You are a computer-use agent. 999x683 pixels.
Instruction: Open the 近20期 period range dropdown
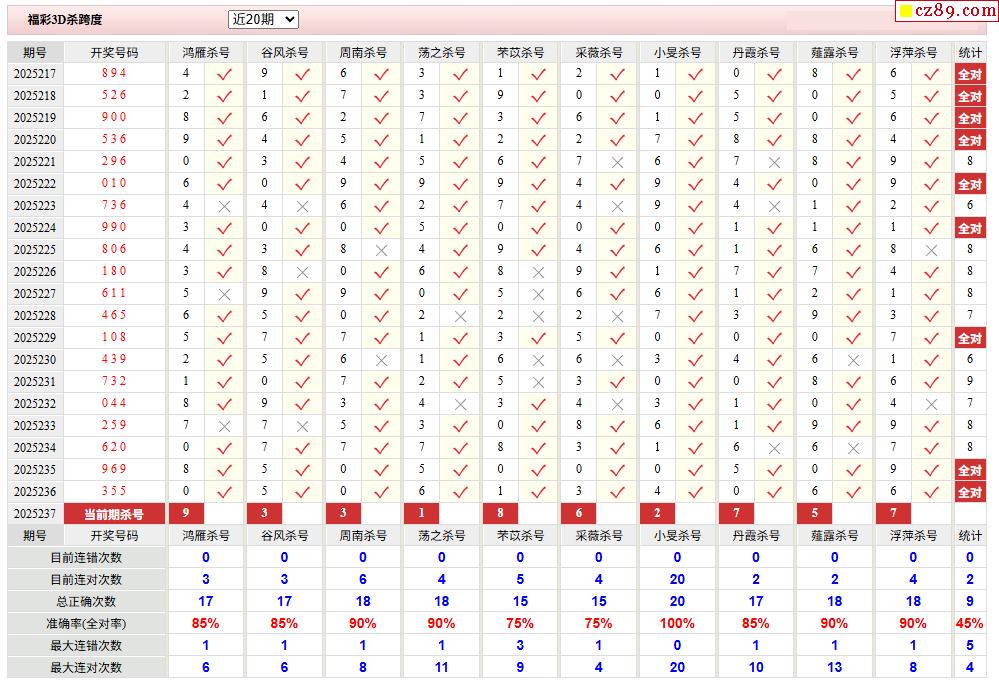click(x=263, y=20)
